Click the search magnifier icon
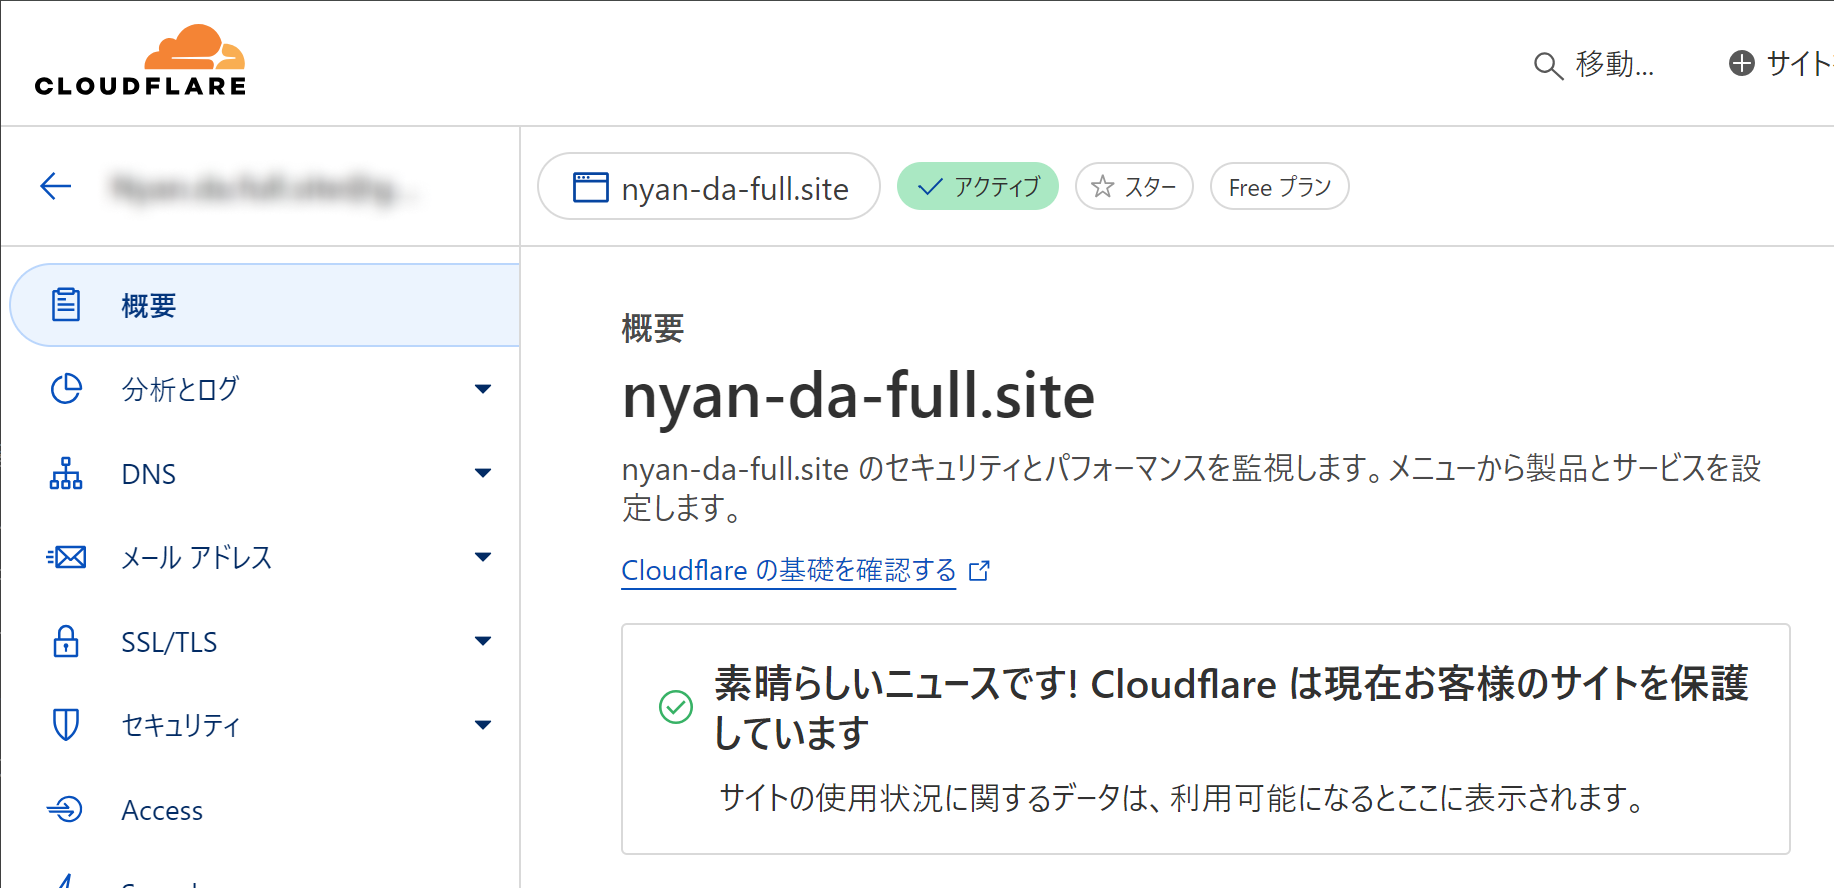 point(1548,66)
